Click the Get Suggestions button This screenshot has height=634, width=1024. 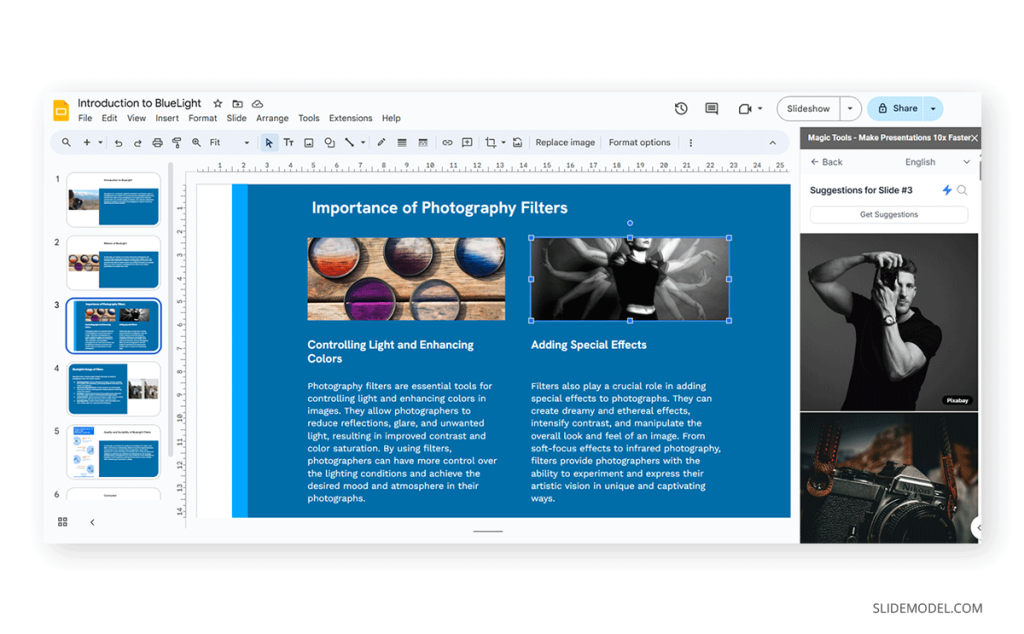point(888,215)
